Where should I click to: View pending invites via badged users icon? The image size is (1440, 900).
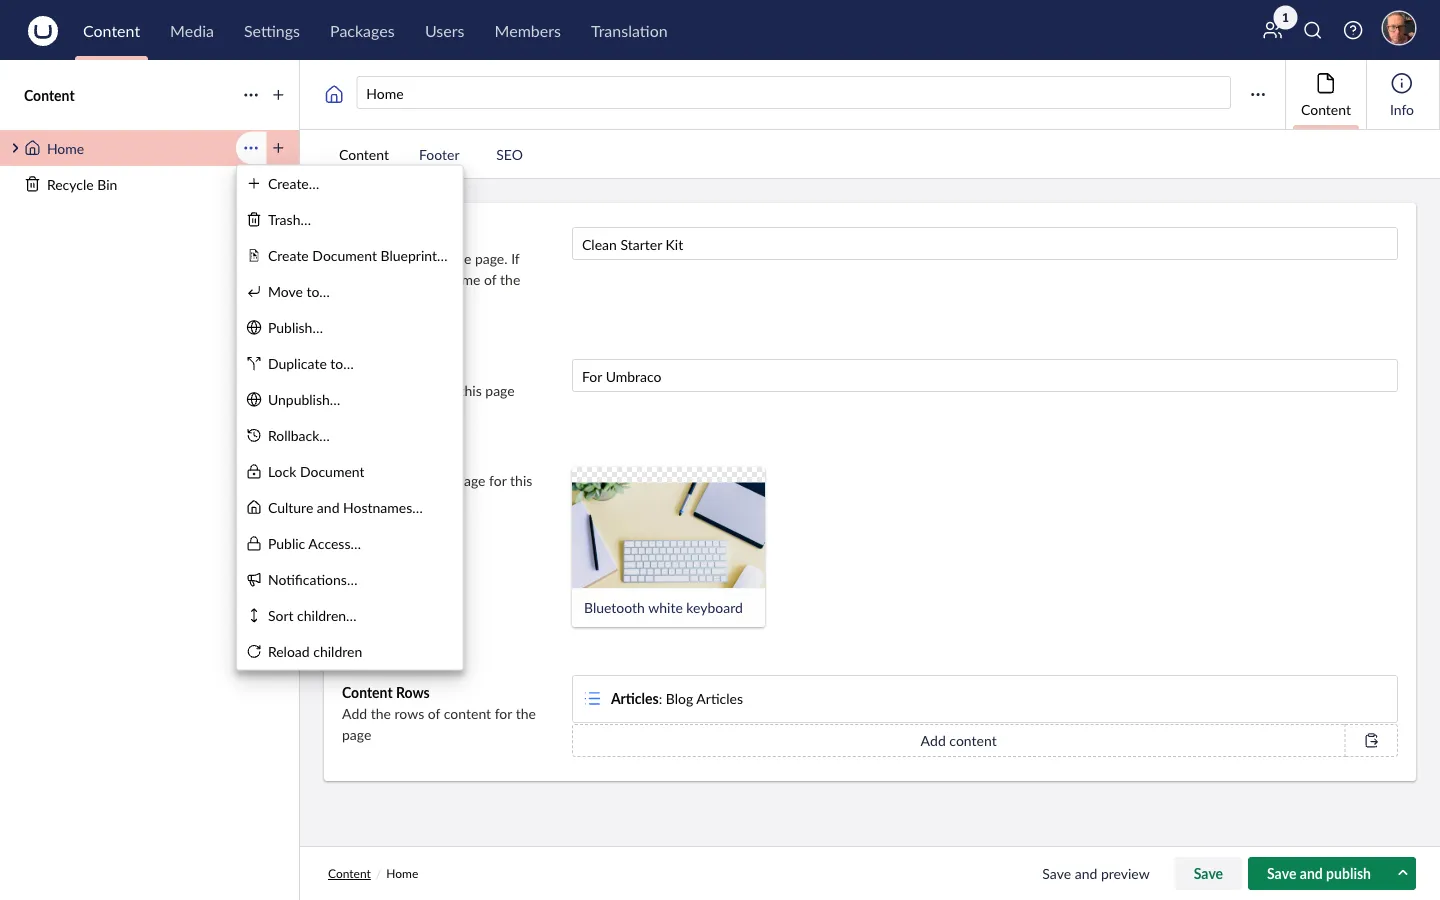(1271, 32)
